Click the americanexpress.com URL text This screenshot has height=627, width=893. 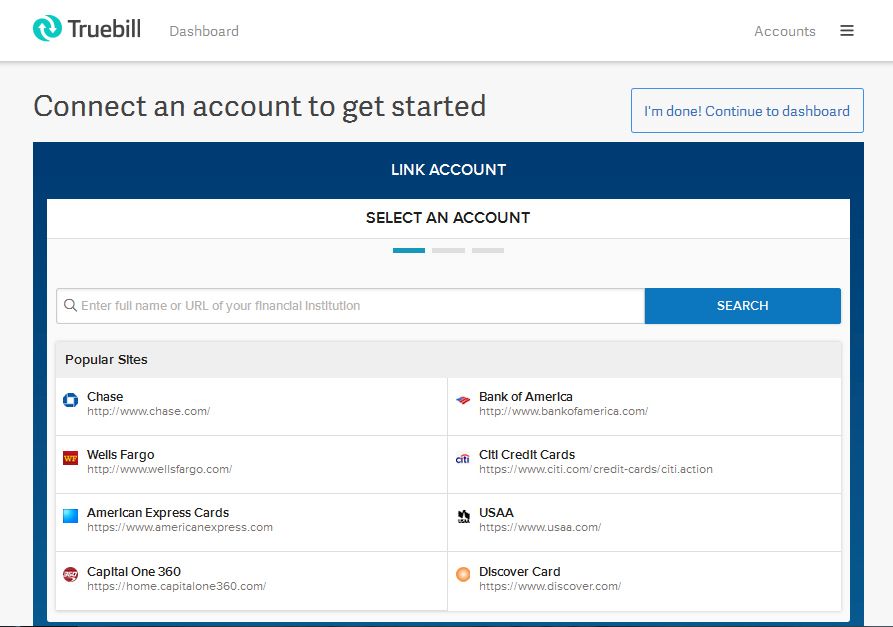(180, 527)
